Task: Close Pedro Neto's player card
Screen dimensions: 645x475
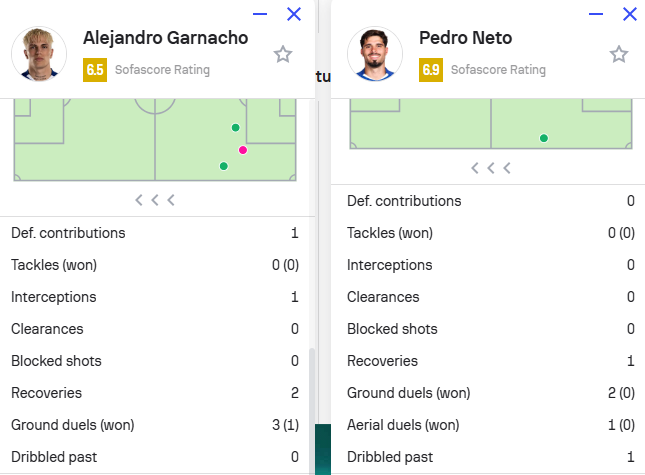Action: (x=630, y=14)
